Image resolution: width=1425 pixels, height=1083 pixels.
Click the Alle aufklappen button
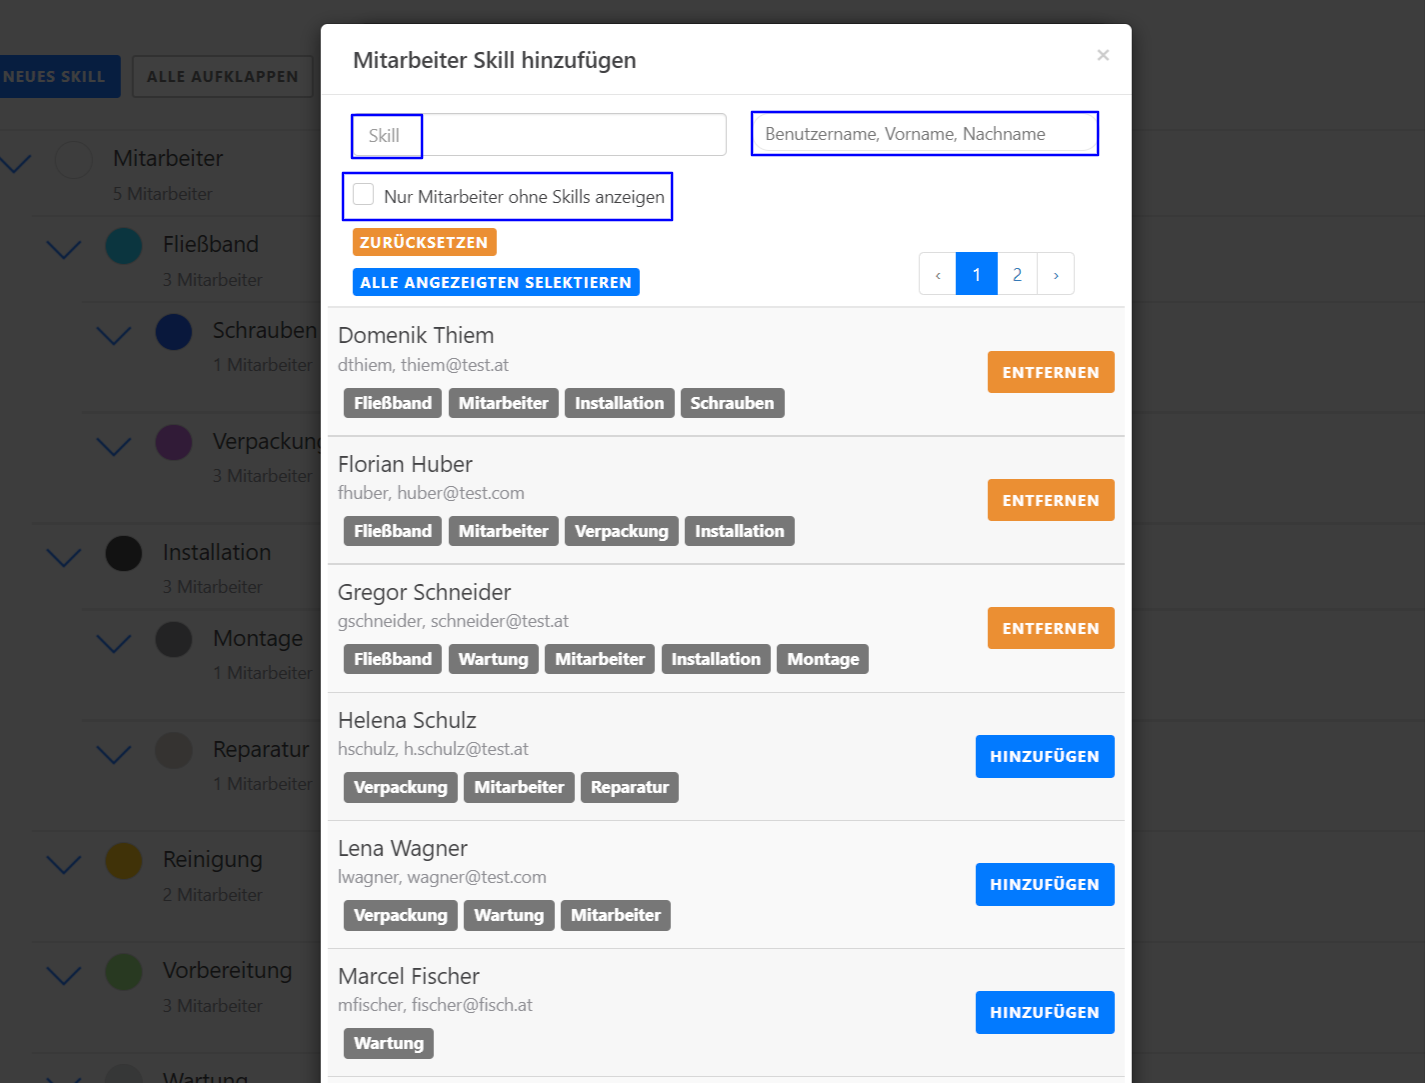(x=222, y=76)
